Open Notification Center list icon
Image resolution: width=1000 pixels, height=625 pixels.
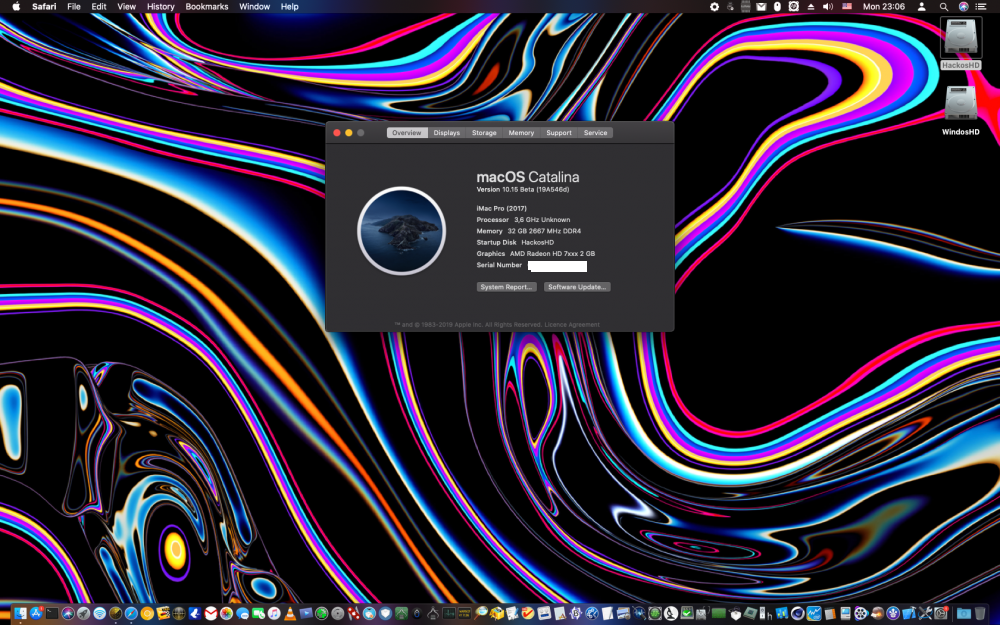(981, 6)
